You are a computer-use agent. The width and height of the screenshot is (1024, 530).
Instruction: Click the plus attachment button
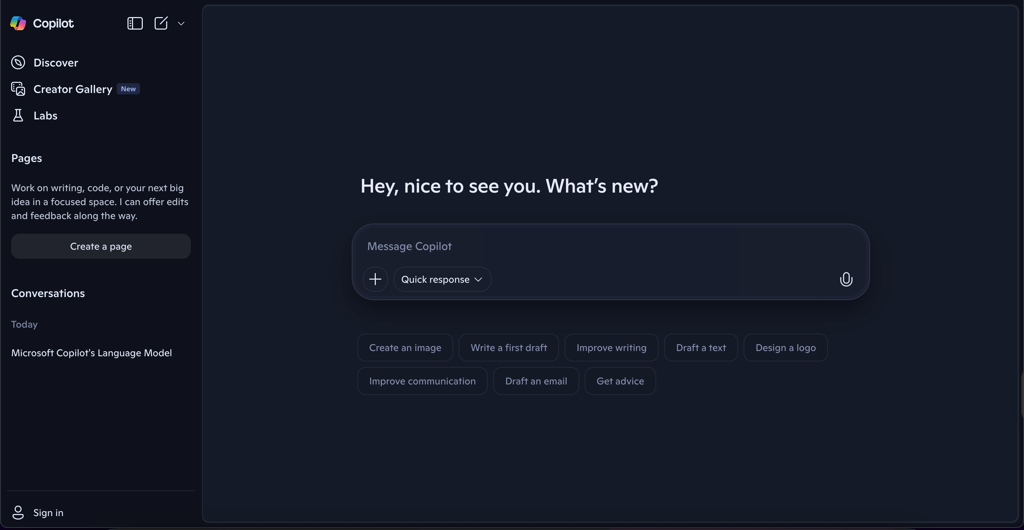coord(375,279)
